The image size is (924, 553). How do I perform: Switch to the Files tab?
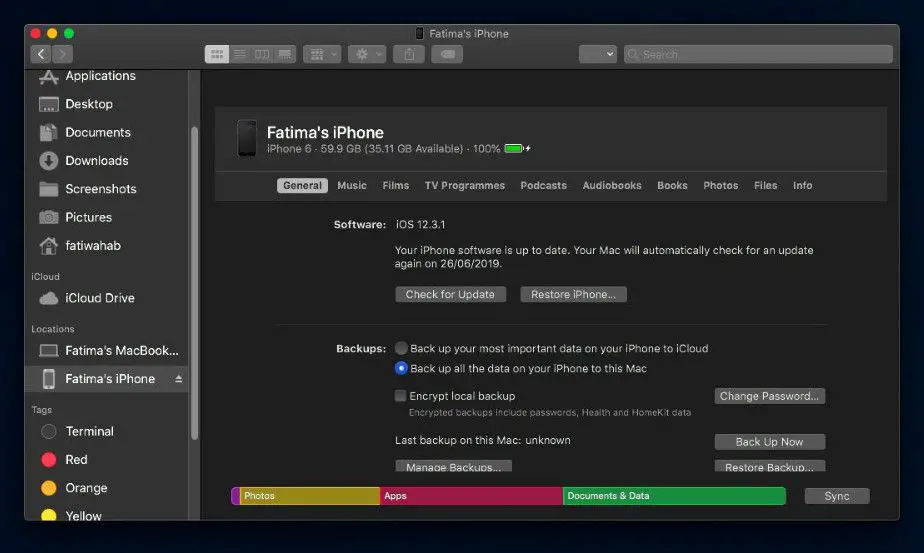click(x=765, y=186)
